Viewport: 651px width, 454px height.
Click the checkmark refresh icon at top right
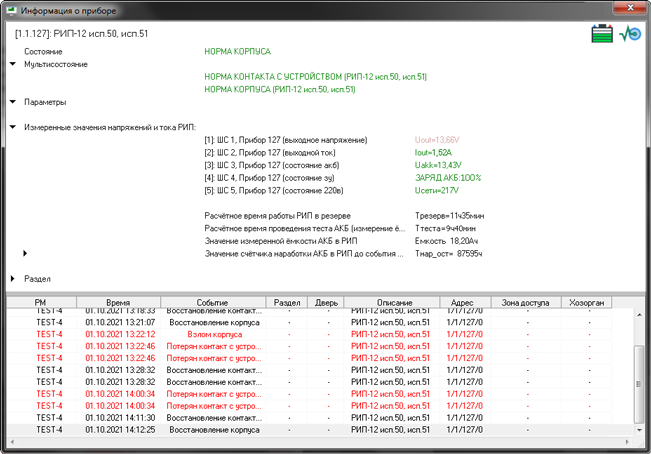coord(629,35)
